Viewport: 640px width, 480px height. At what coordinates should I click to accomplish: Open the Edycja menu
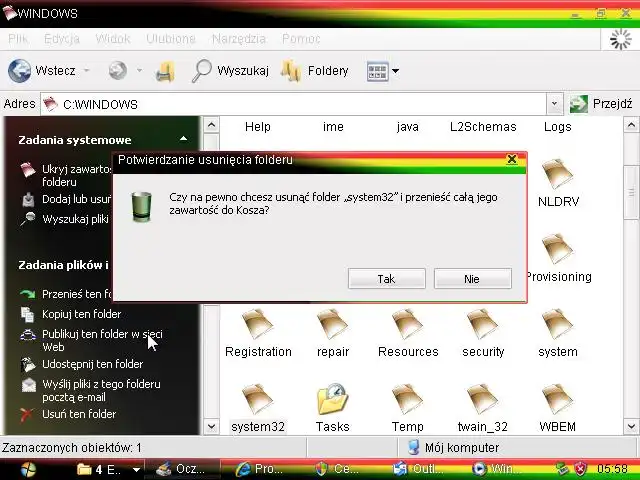(x=62, y=39)
